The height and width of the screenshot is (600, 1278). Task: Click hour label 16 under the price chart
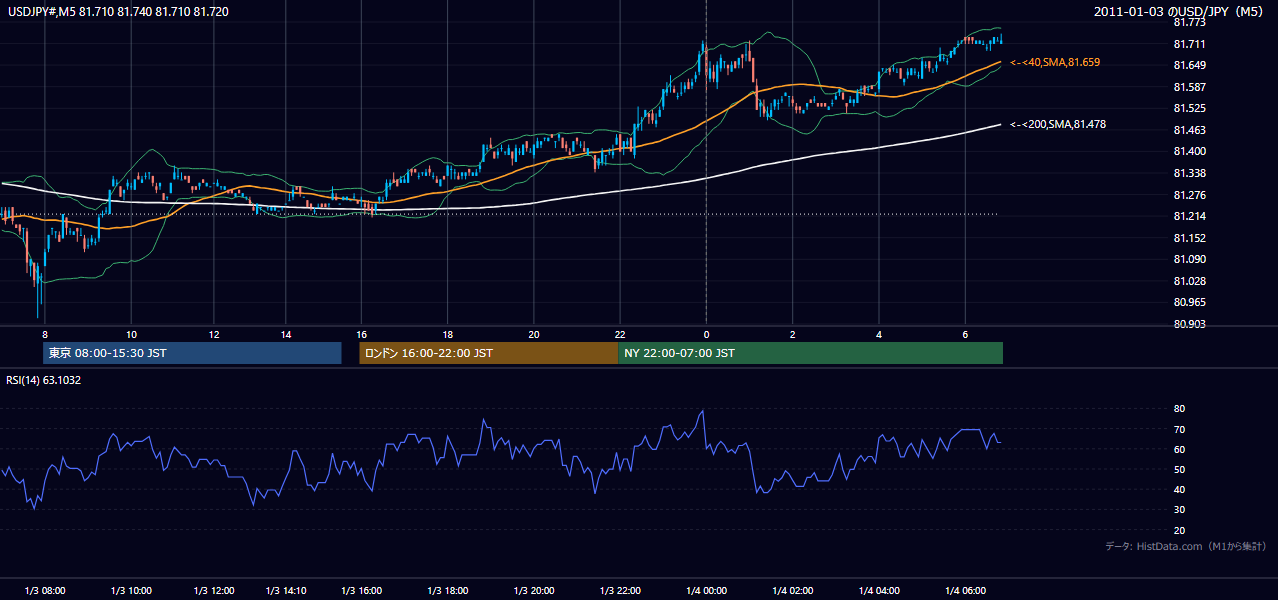pos(362,334)
